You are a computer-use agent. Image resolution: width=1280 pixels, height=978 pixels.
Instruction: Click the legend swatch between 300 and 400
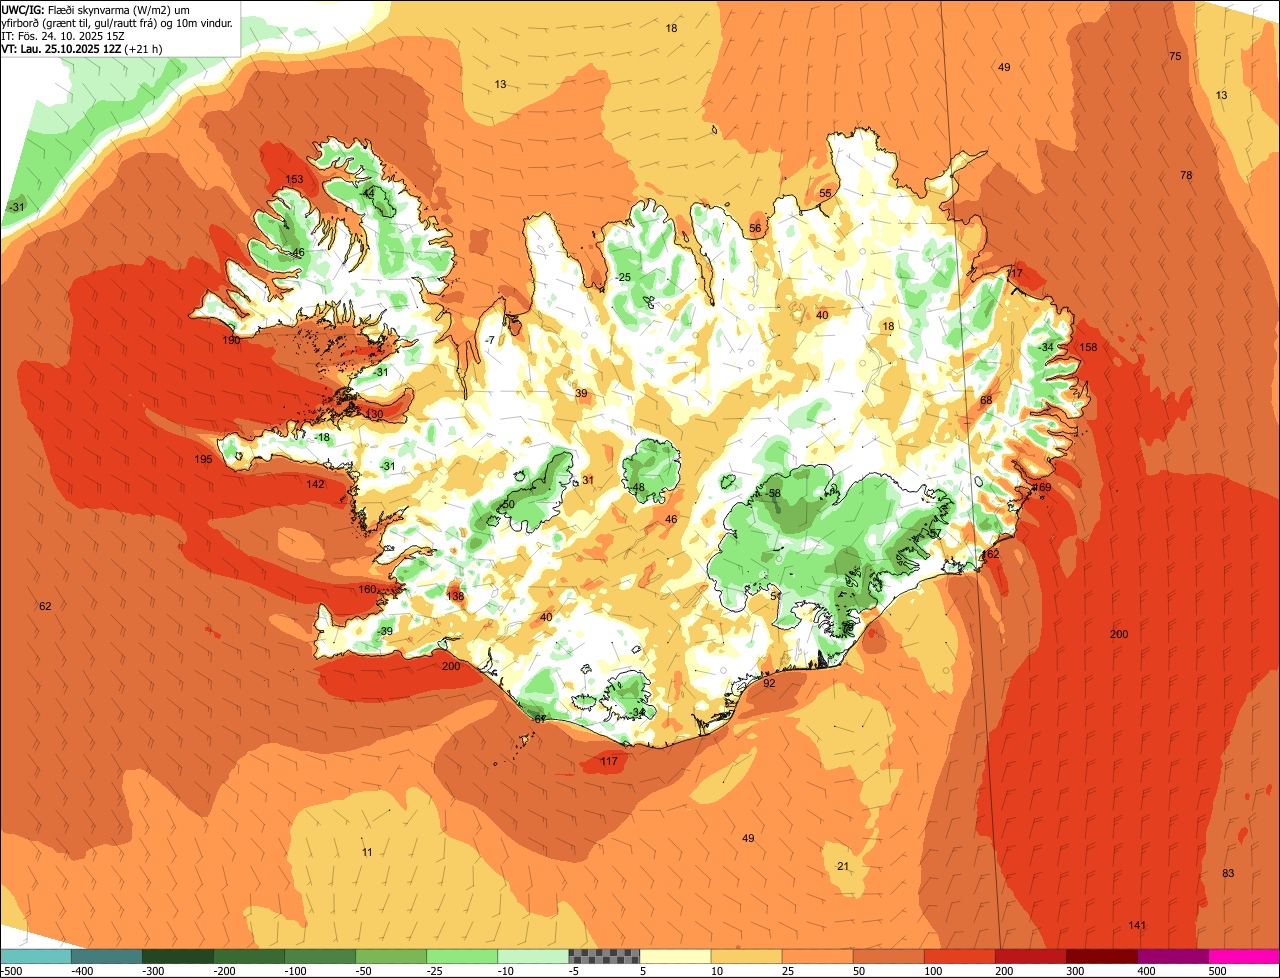click(x=1101, y=956)
